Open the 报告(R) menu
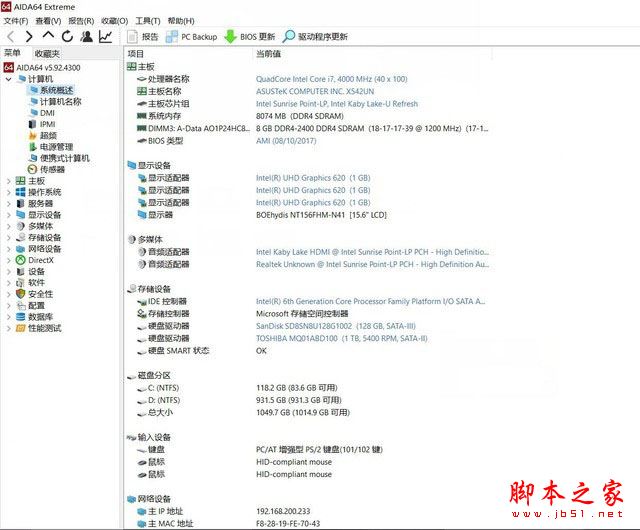The width and height of the screenshot is (640, 530). (x=81, y=21)
